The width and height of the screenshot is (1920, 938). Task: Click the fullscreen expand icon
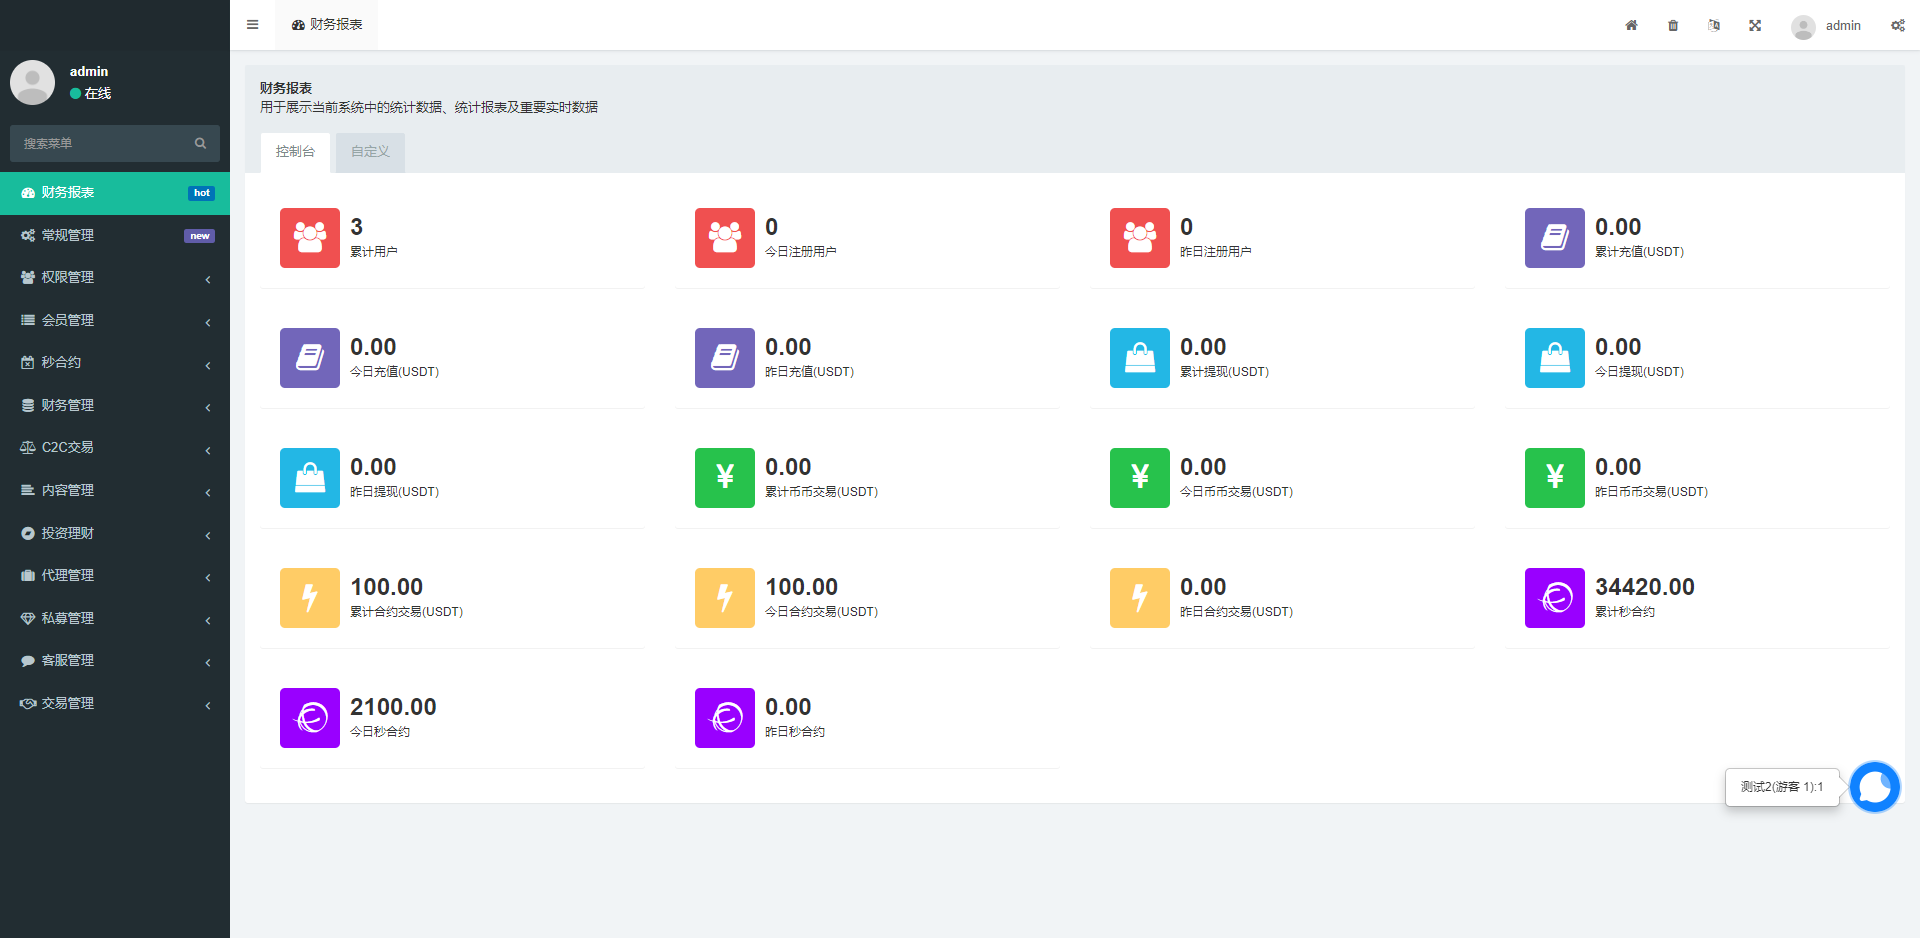pos(1755,25)
